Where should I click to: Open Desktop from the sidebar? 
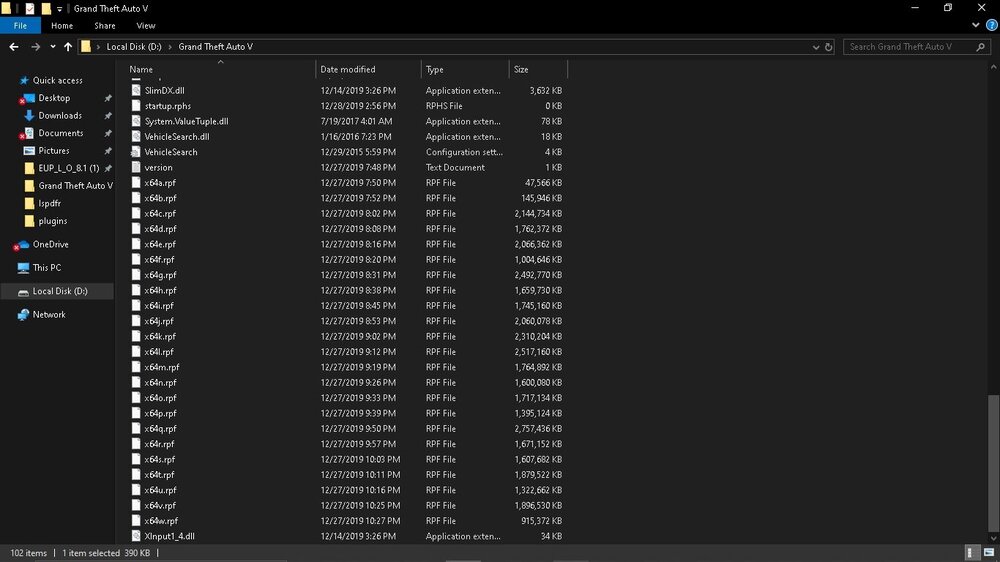[x=54, y=98]
